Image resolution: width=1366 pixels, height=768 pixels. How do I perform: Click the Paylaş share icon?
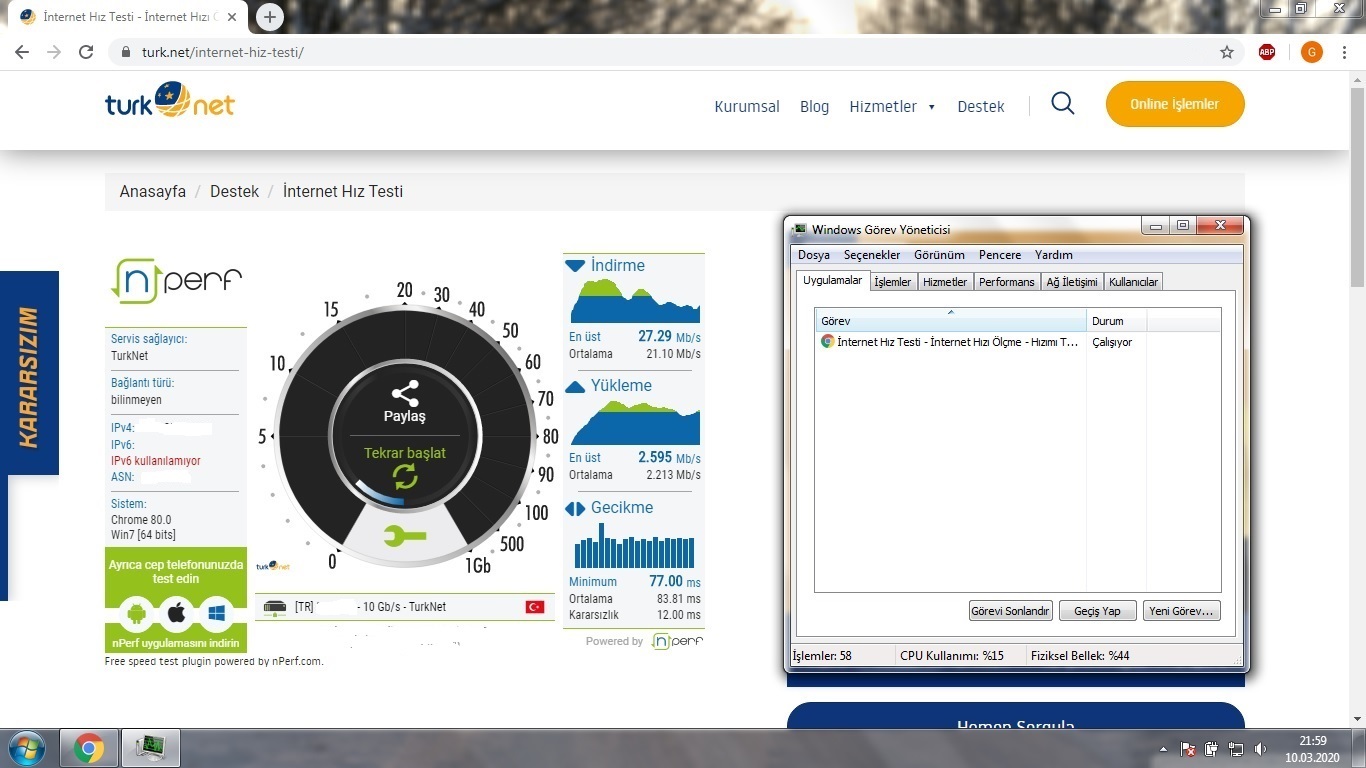(x=405, y=393)
